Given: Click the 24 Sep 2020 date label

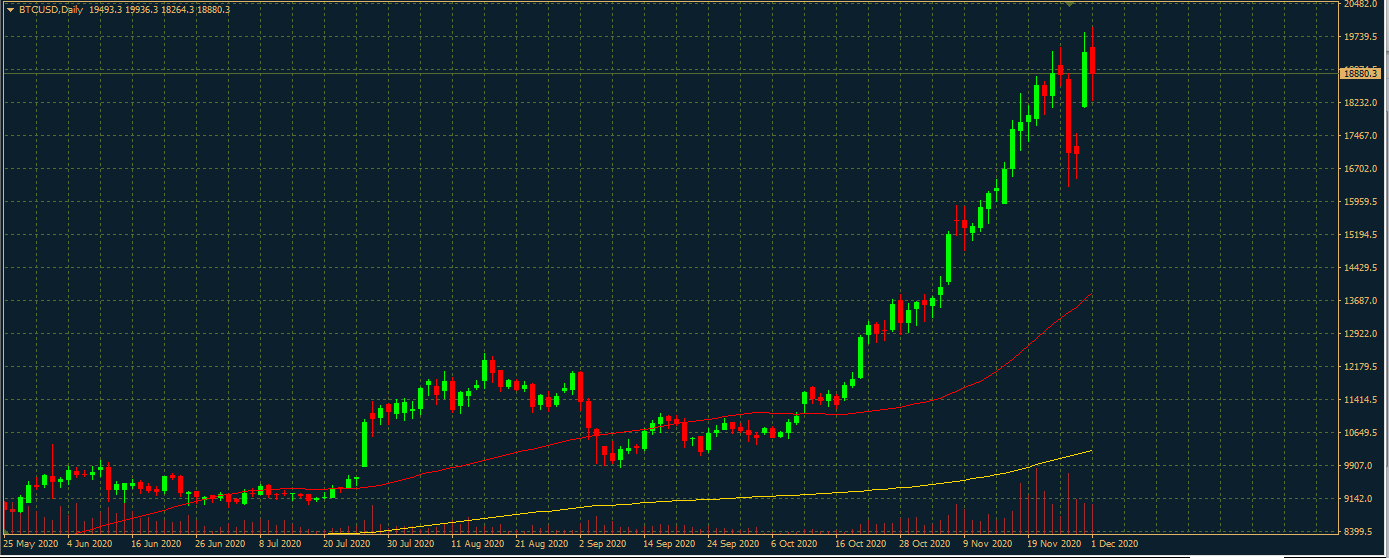Looking at the screenshot, I should pyautogui.click(x=733, y=545).
